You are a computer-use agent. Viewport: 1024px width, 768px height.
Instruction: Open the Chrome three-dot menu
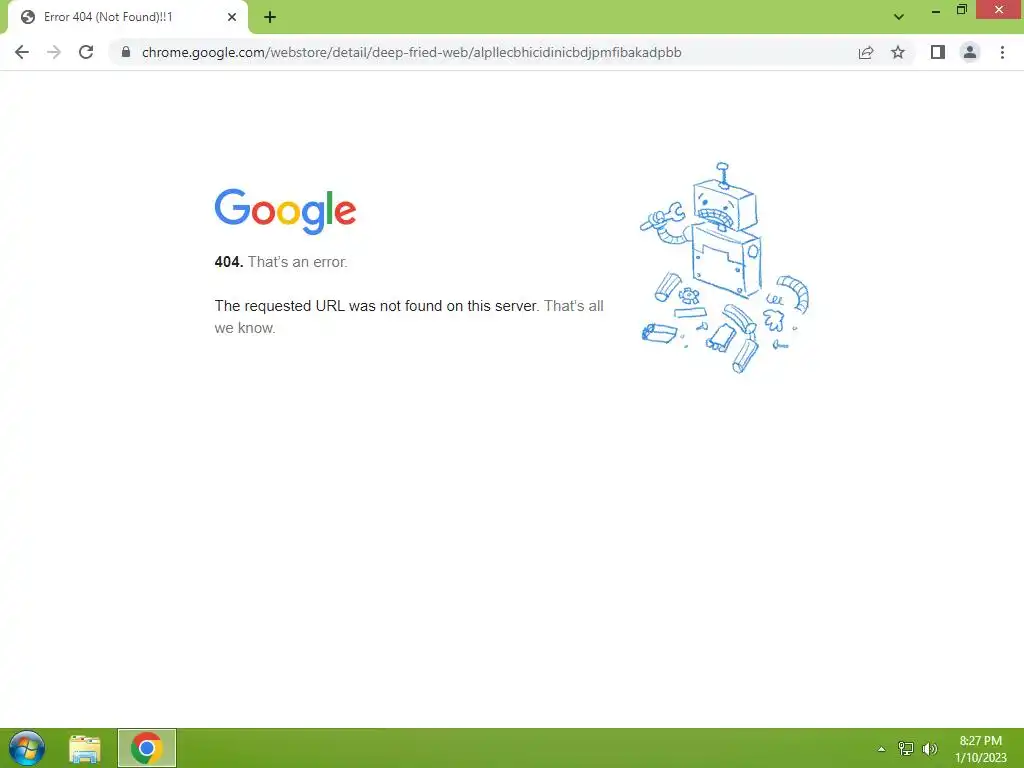tap(1002, 52)
